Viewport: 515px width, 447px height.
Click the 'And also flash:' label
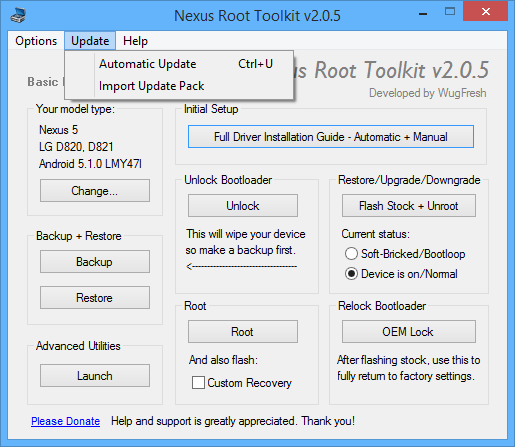[223, 360]
